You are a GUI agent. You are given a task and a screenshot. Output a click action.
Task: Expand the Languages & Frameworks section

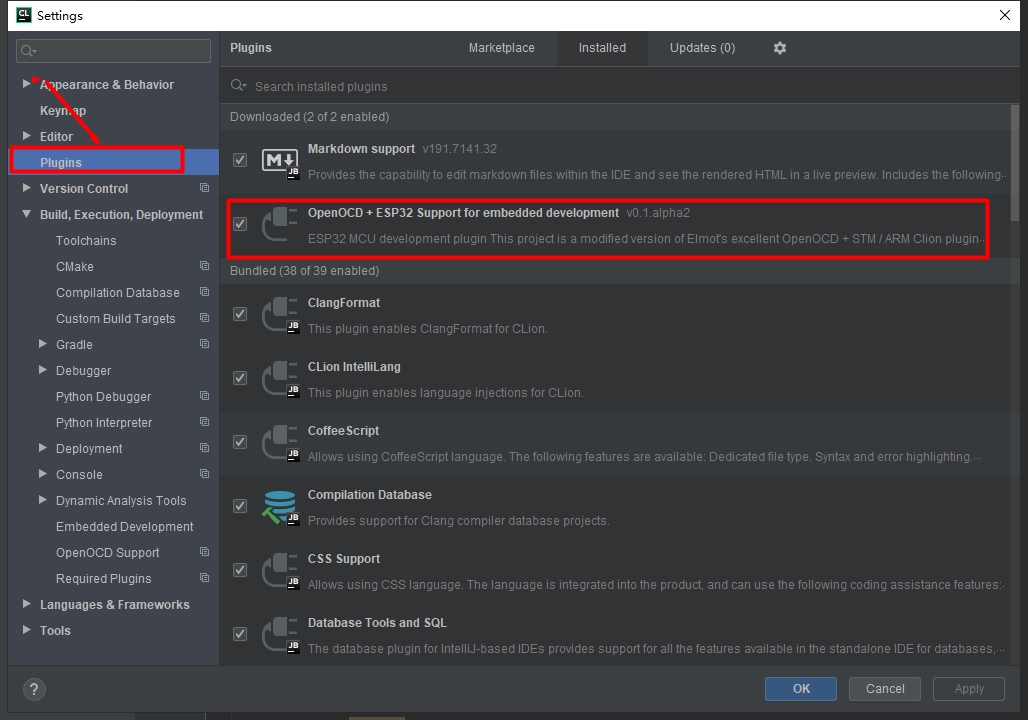[x=27, y=604]
